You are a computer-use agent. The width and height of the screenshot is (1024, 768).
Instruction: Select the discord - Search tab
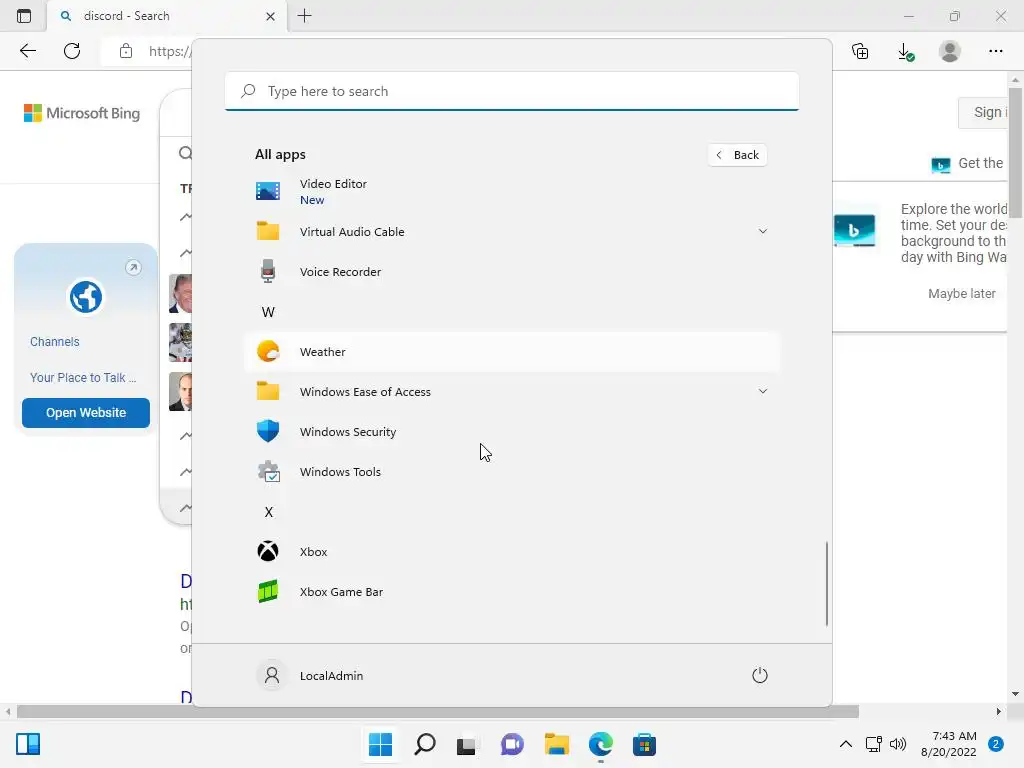(x=167, y=16)
